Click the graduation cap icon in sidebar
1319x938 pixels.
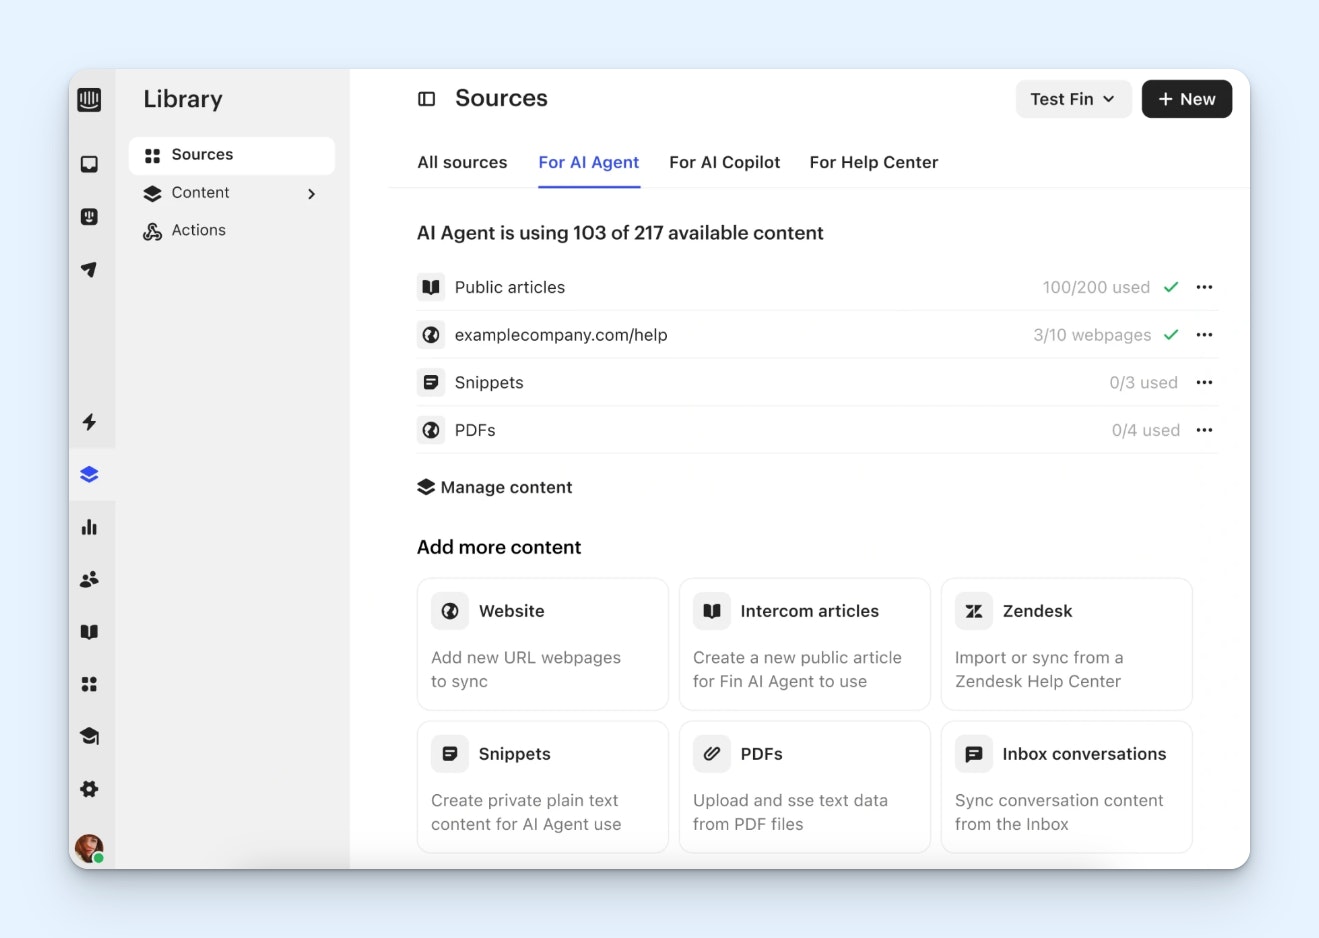pos(89,737)
